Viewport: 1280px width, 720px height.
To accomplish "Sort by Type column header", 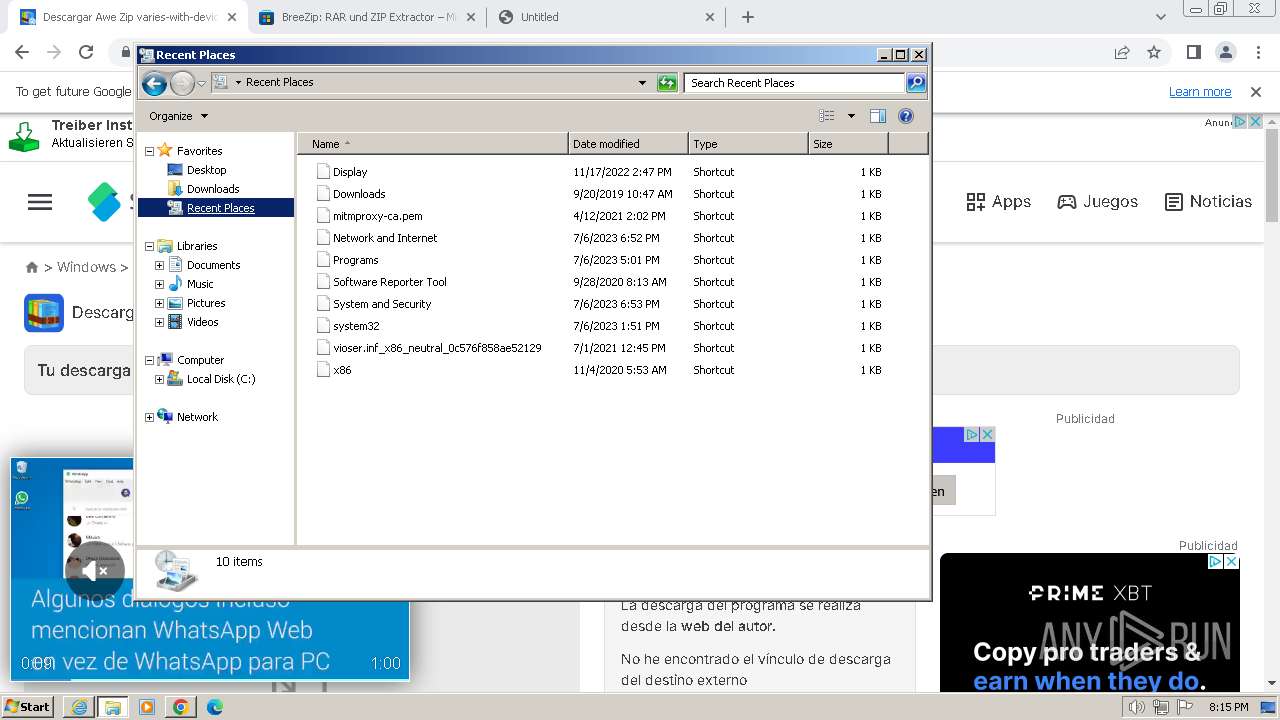I will click(x=748, y=144).
